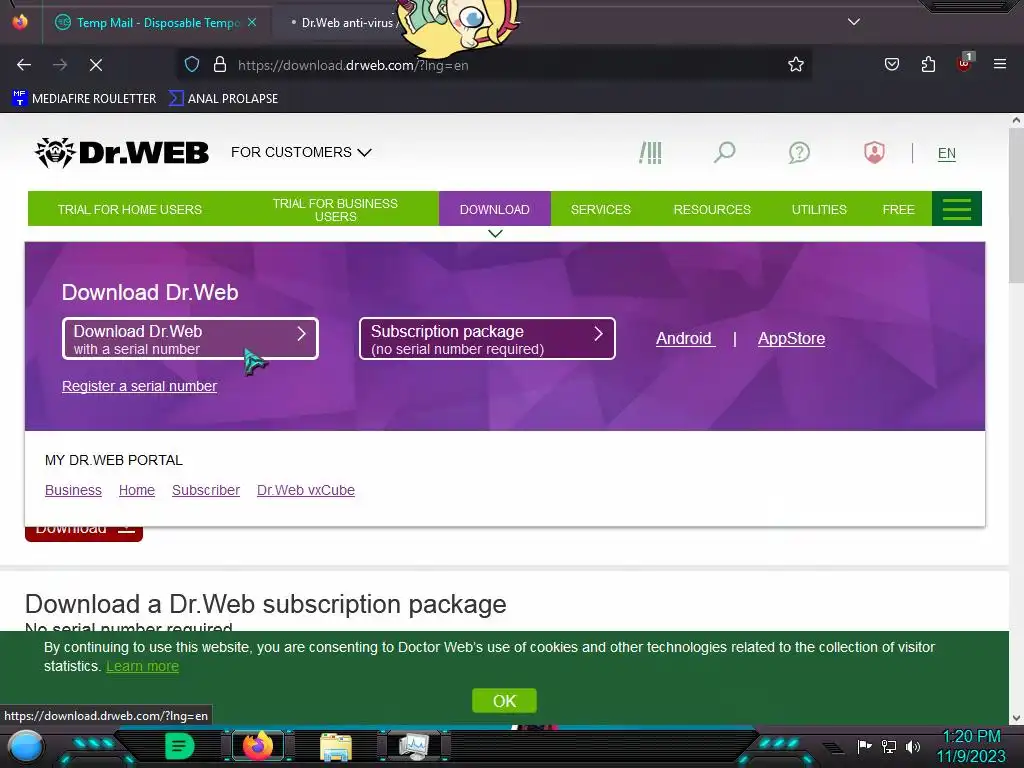Stop page loading with the X button
The height and width of the screenshot is (768, 1024).
coord(95,65)
